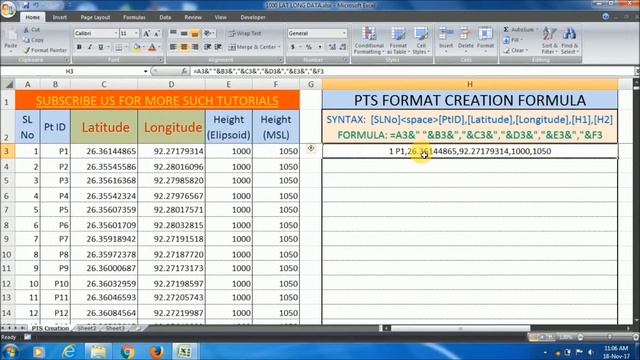Viewport: 640px width, 360px height.
Task: Click the Merge & Center button
Action: click(x=254, y=47)
